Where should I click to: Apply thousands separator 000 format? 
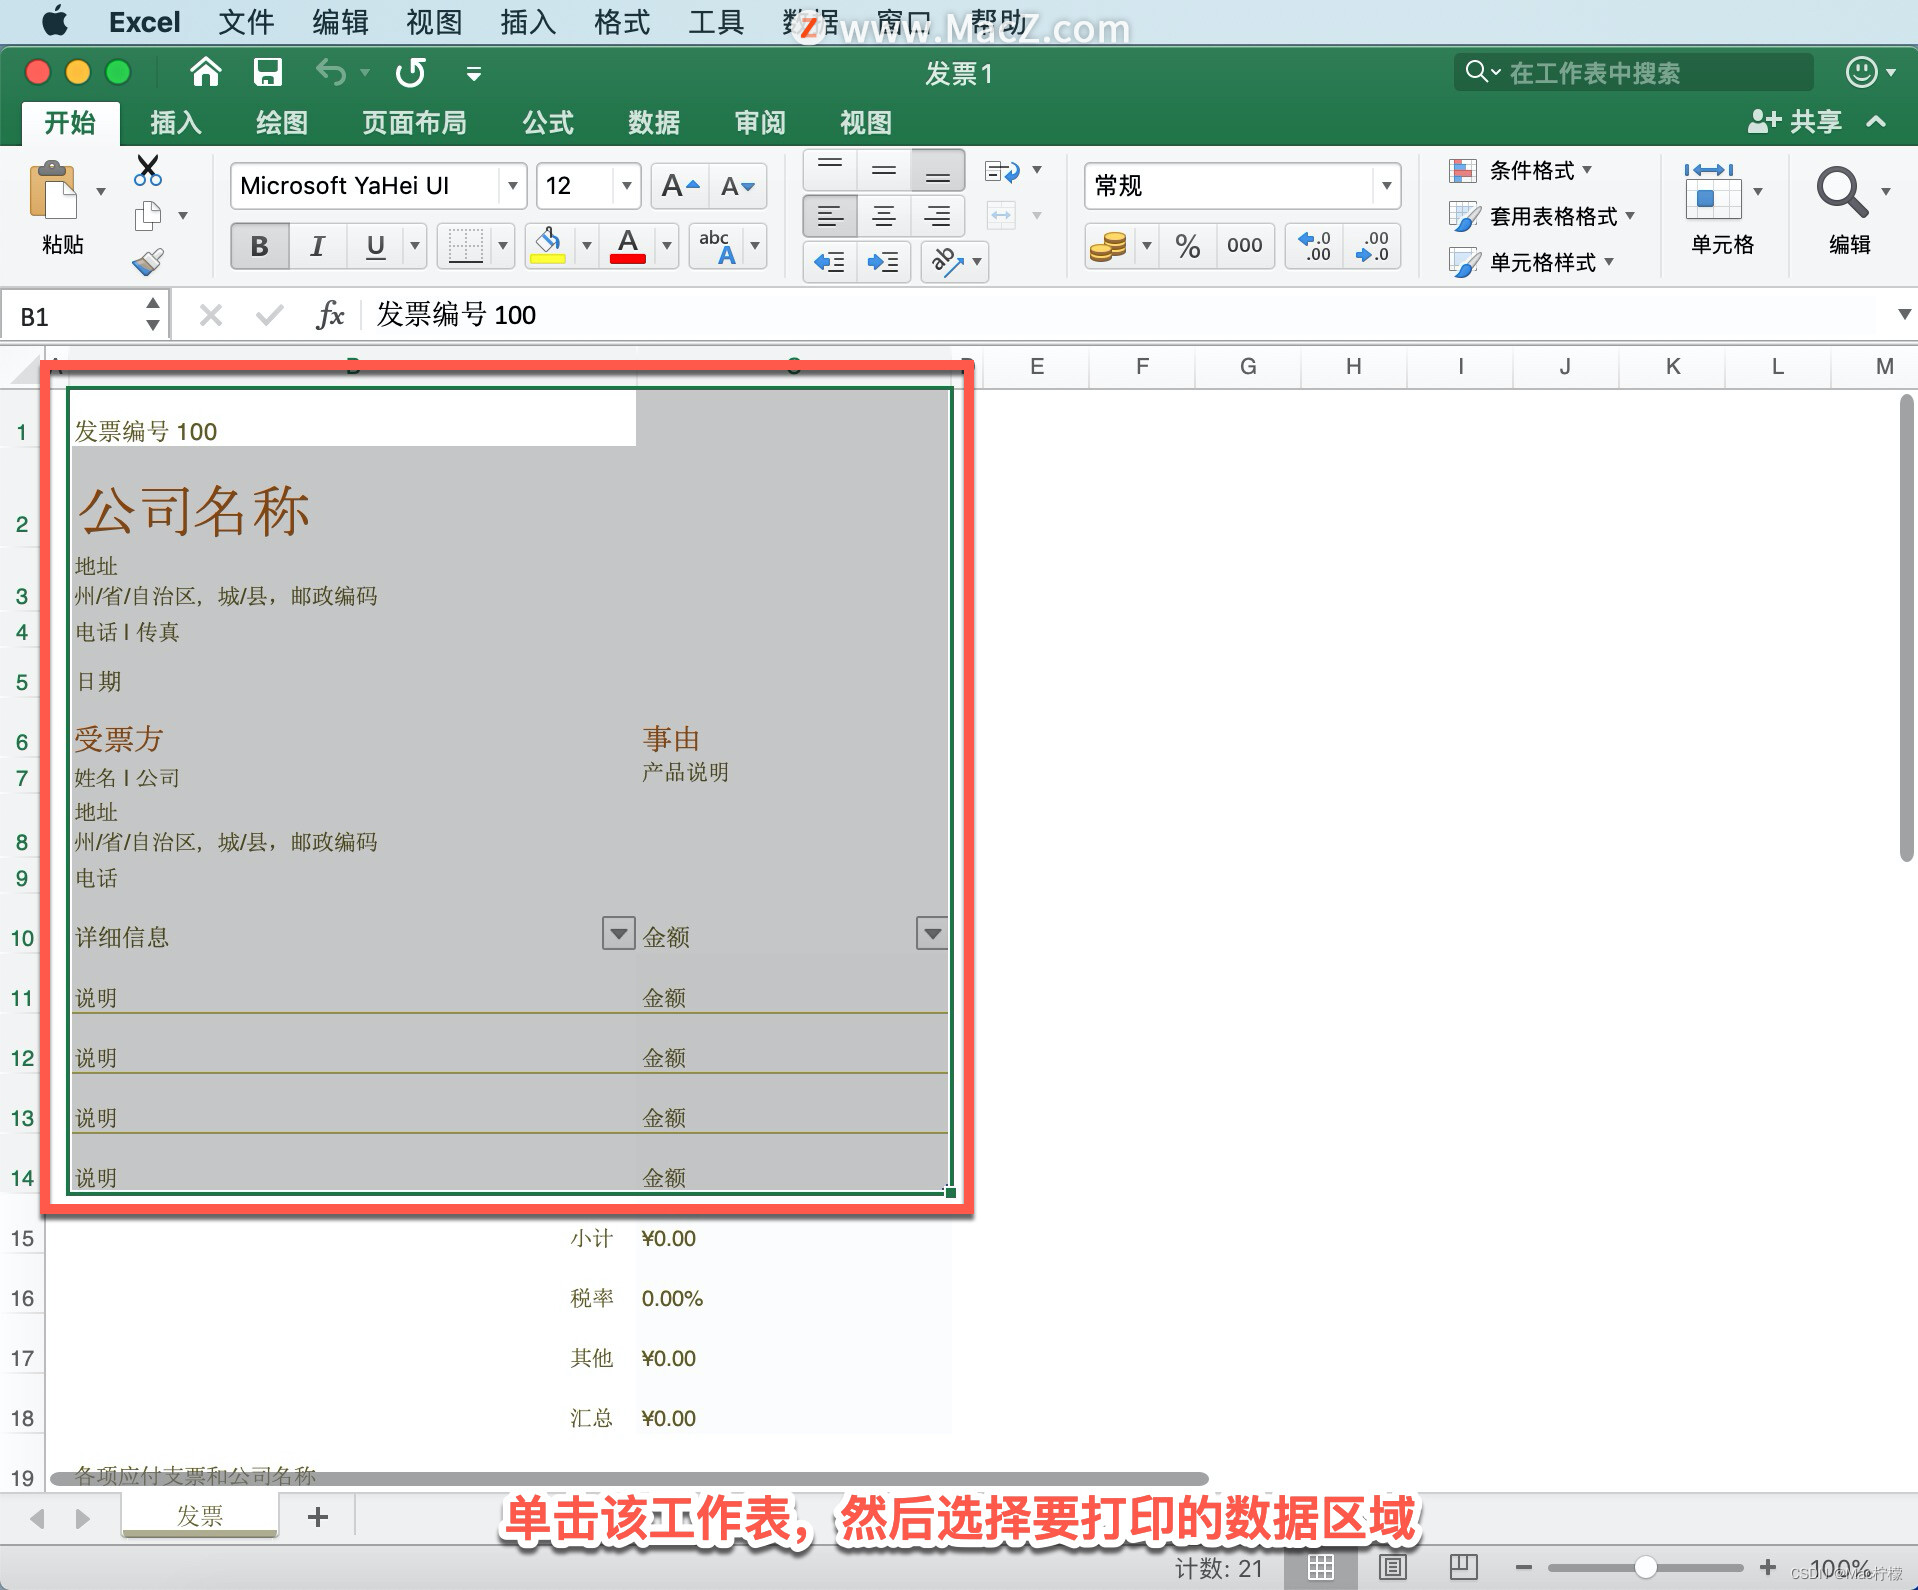[1244, 246]
